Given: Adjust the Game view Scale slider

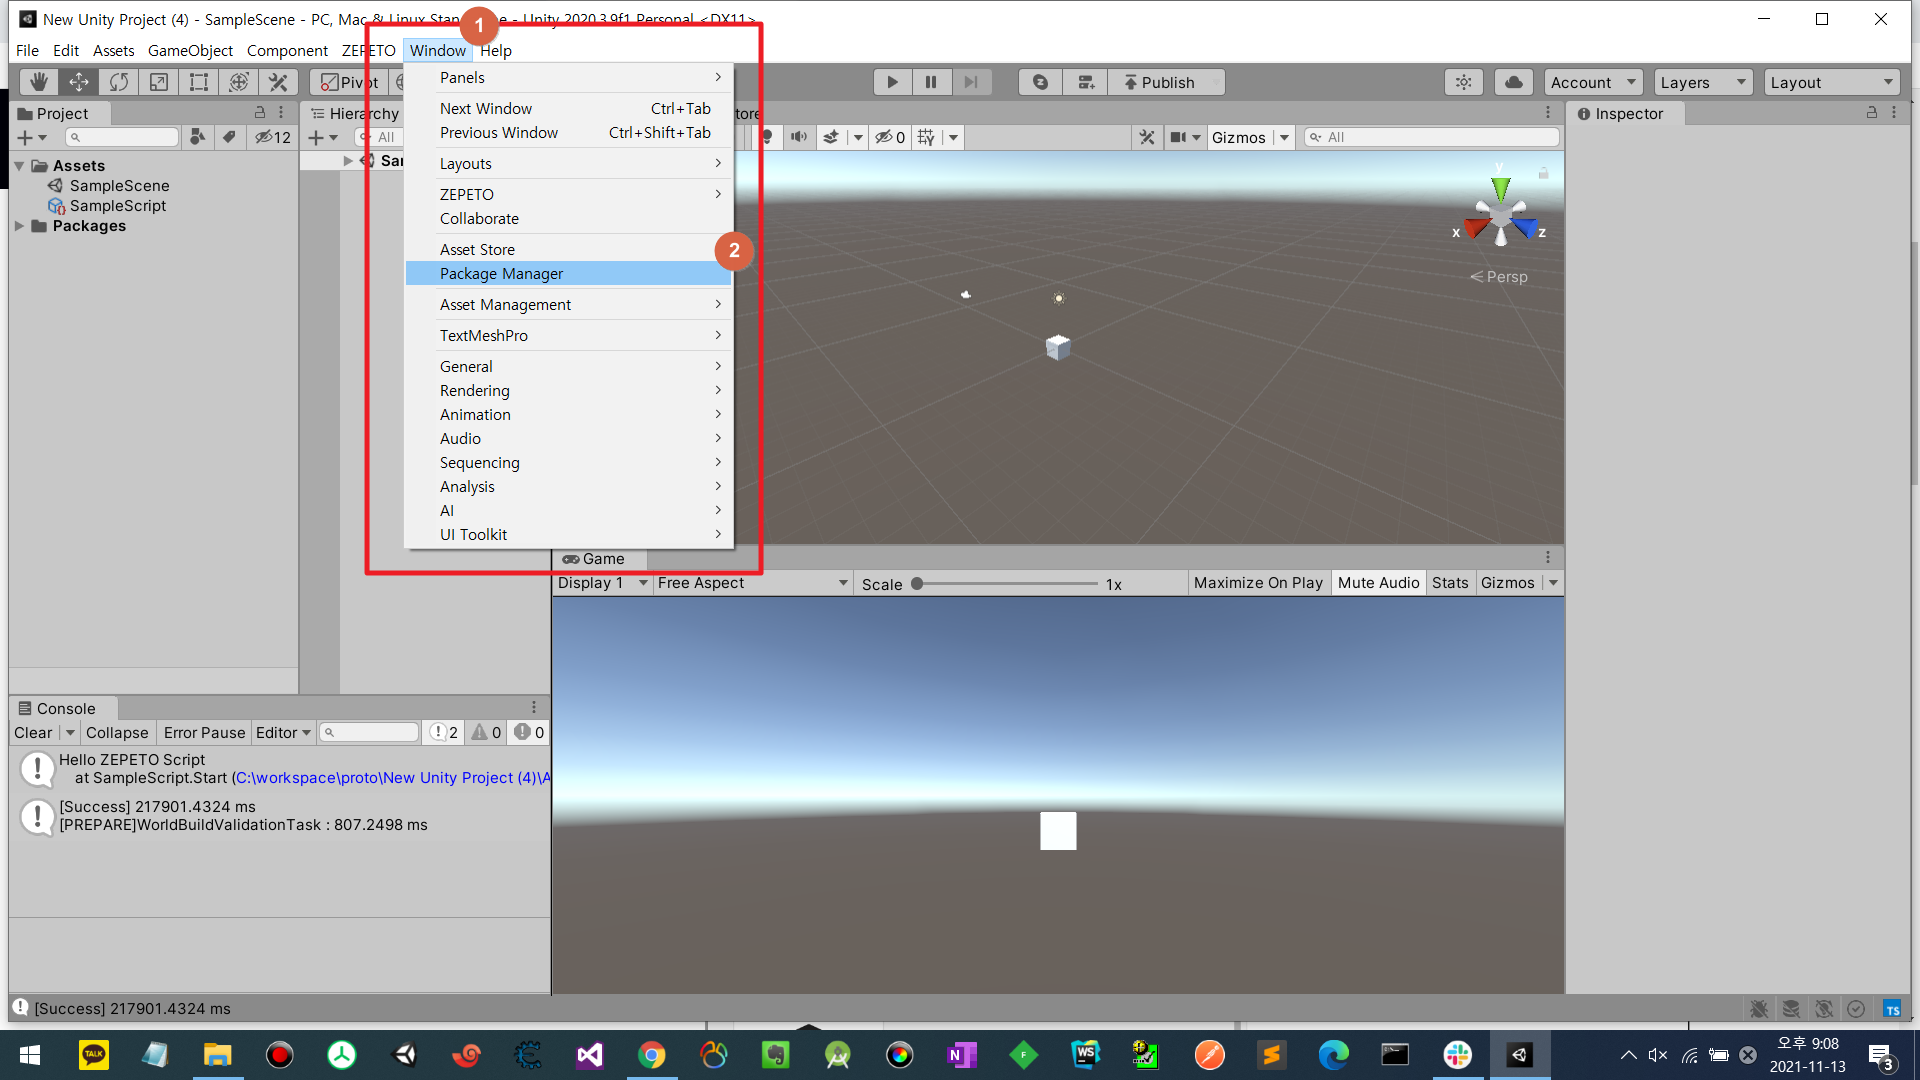Looking at the screenshot, I should click(917, 584).
